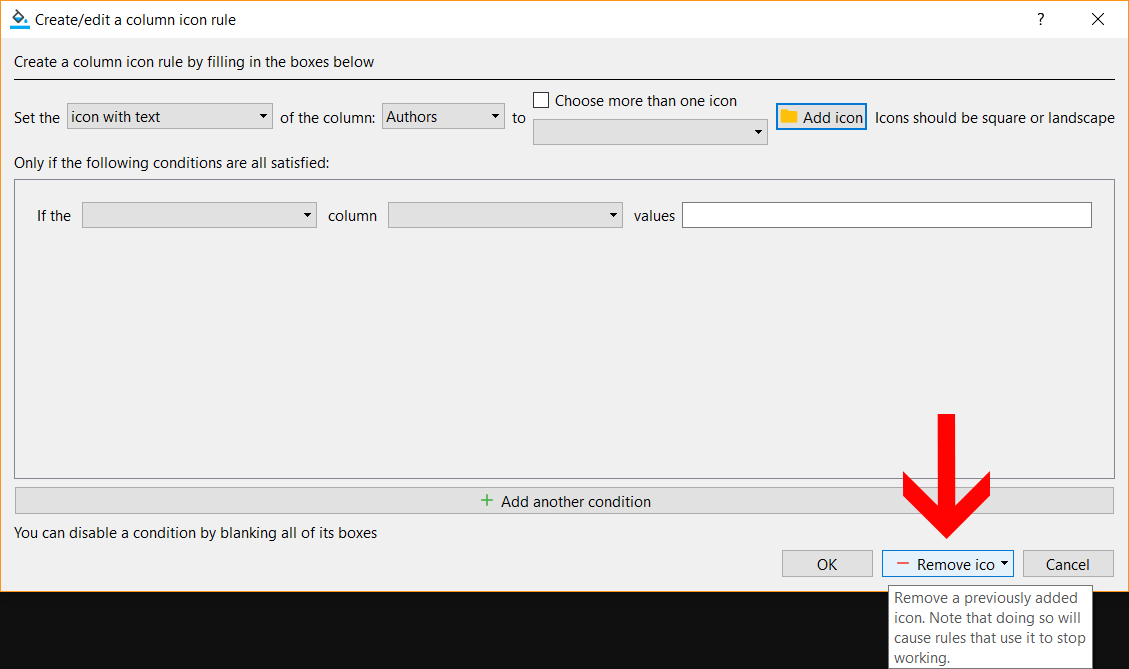
Task: Expand the Remove icon dropdown arrow
Action: tap(1004, 564)
